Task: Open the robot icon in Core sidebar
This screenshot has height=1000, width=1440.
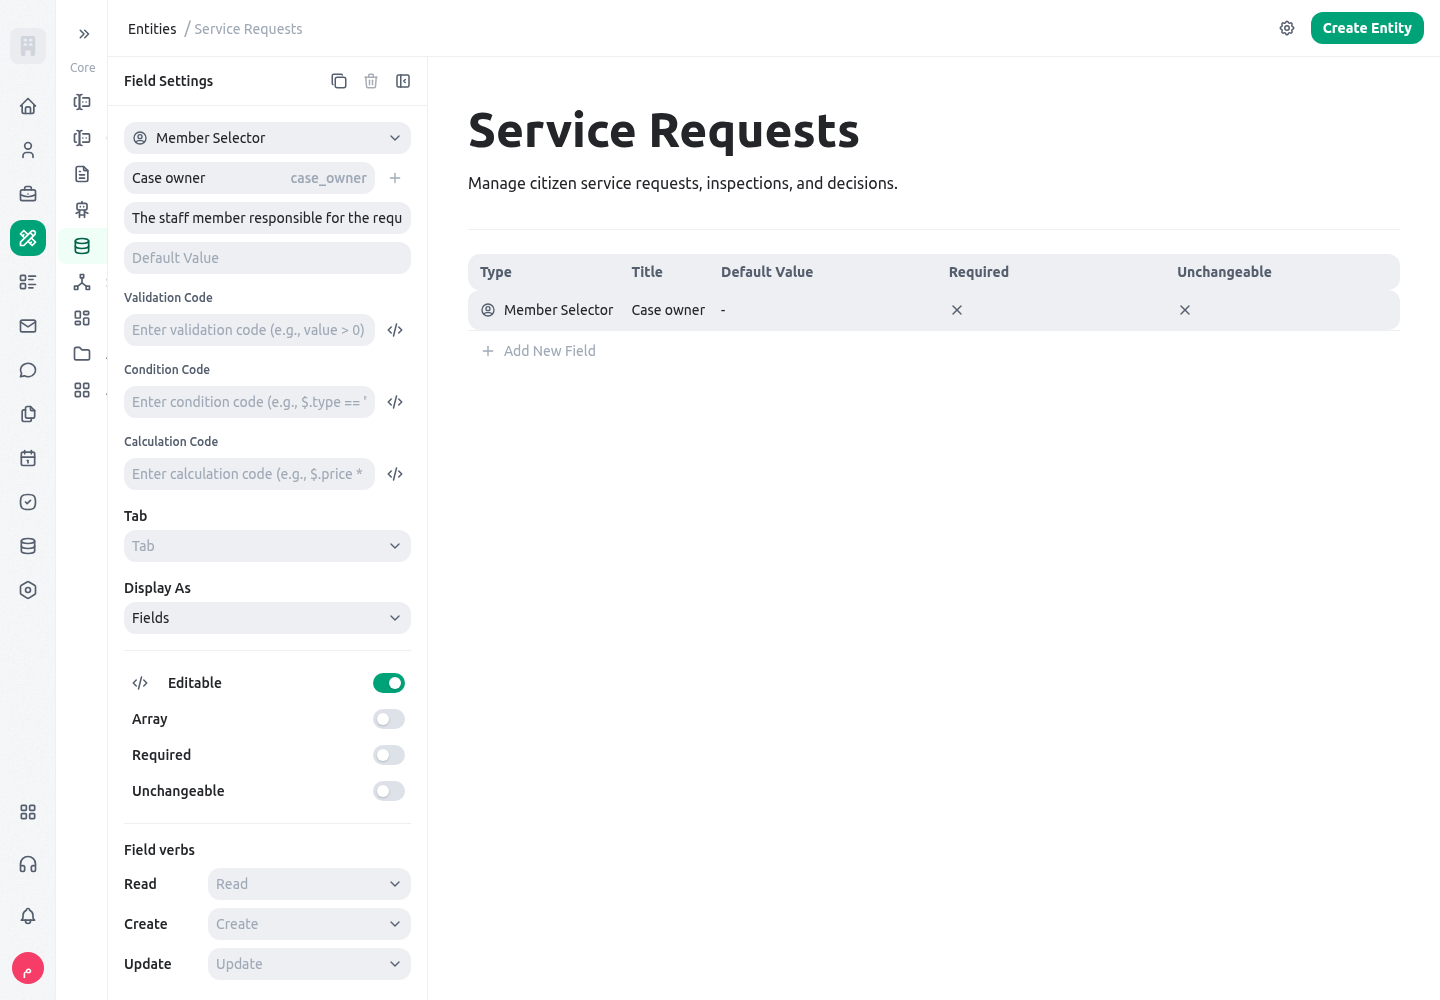Action: [x=82, y=210]
